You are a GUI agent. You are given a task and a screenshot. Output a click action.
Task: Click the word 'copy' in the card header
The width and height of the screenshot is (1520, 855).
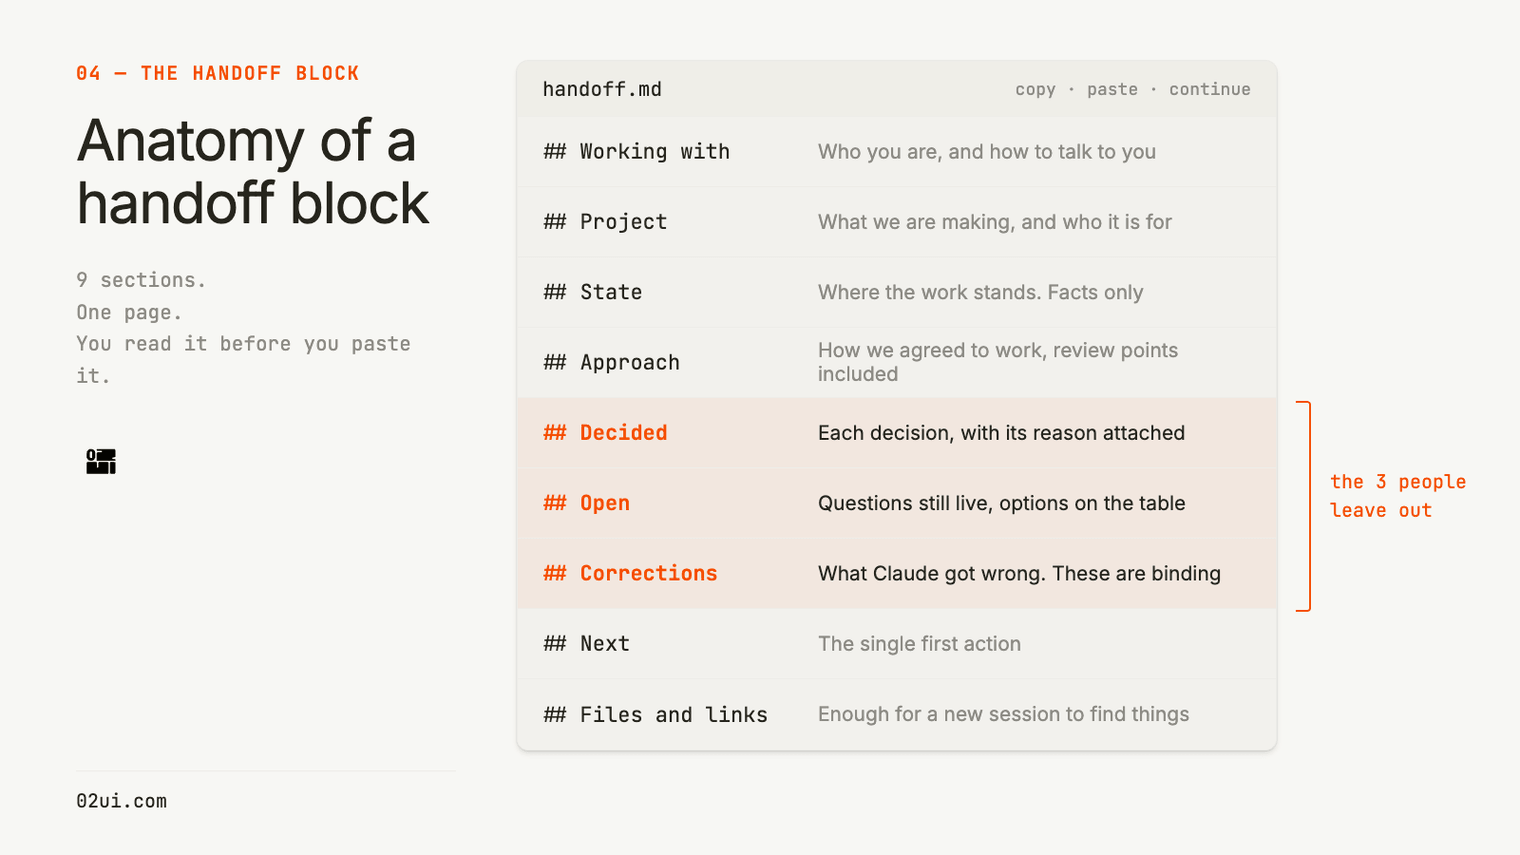click(x=1035, y=89)
